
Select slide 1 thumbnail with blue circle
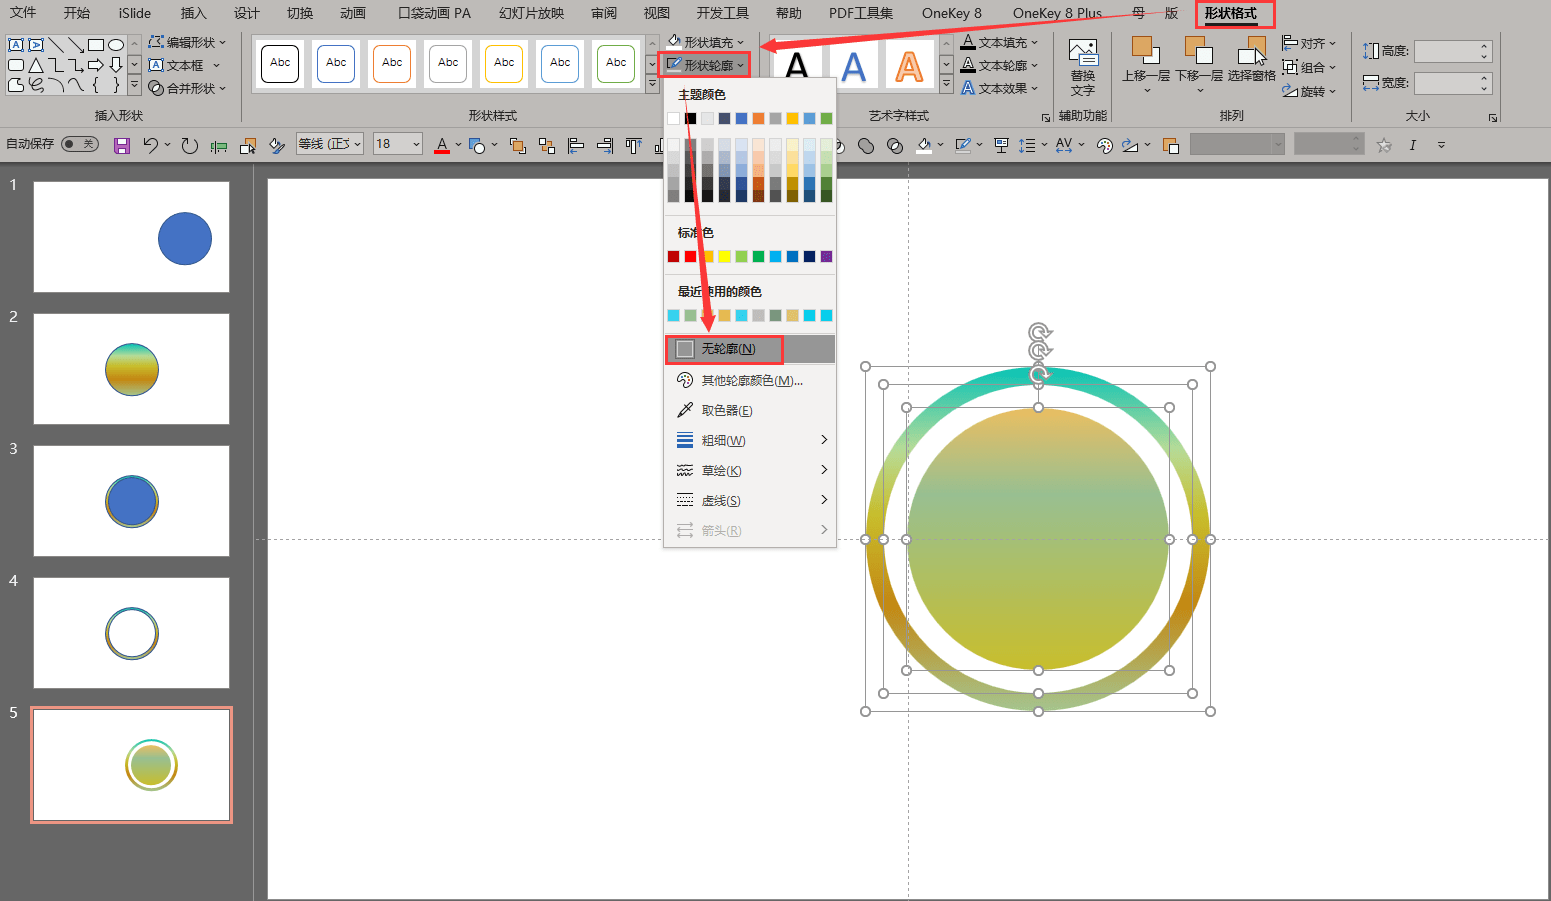131,237
